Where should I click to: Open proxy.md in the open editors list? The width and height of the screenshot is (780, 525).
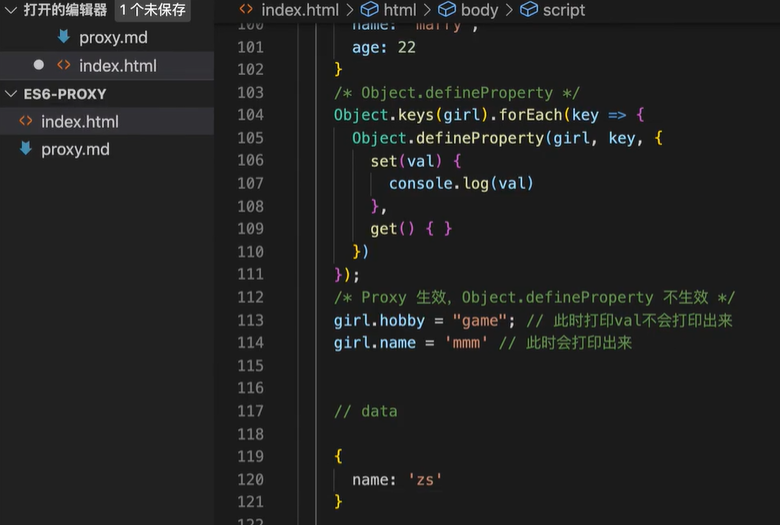point(113,37)
